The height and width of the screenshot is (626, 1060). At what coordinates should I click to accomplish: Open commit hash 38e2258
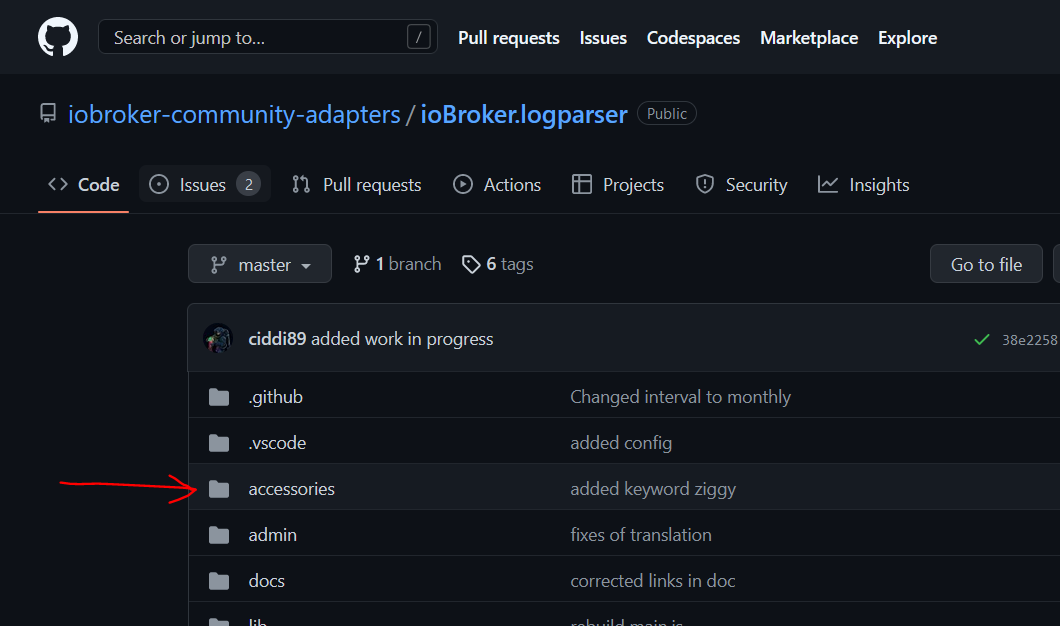coord(1030,340)
